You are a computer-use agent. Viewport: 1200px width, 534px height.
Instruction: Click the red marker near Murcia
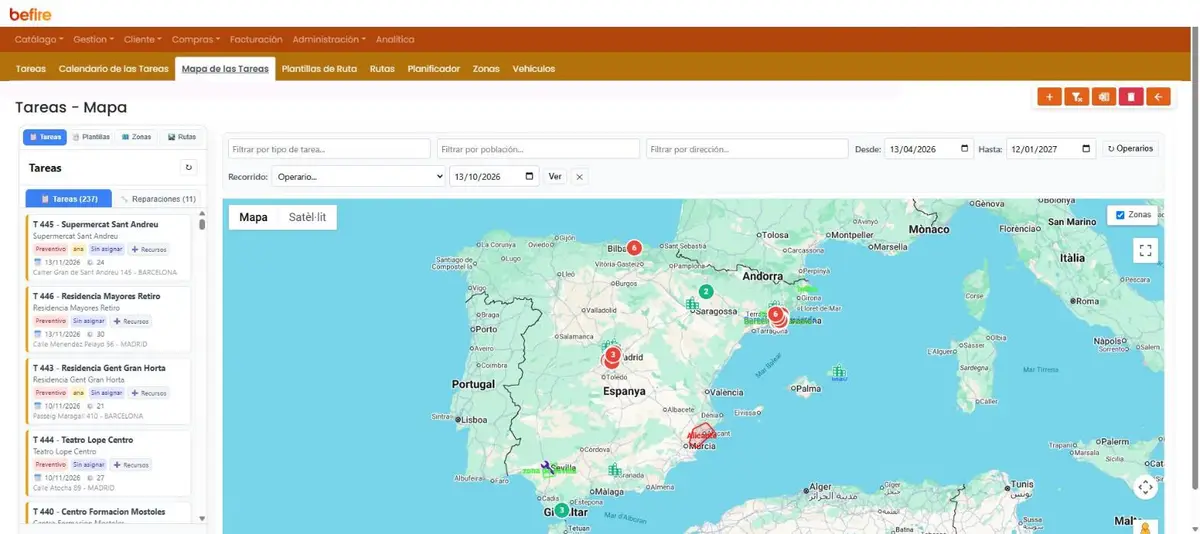point(701,434)
